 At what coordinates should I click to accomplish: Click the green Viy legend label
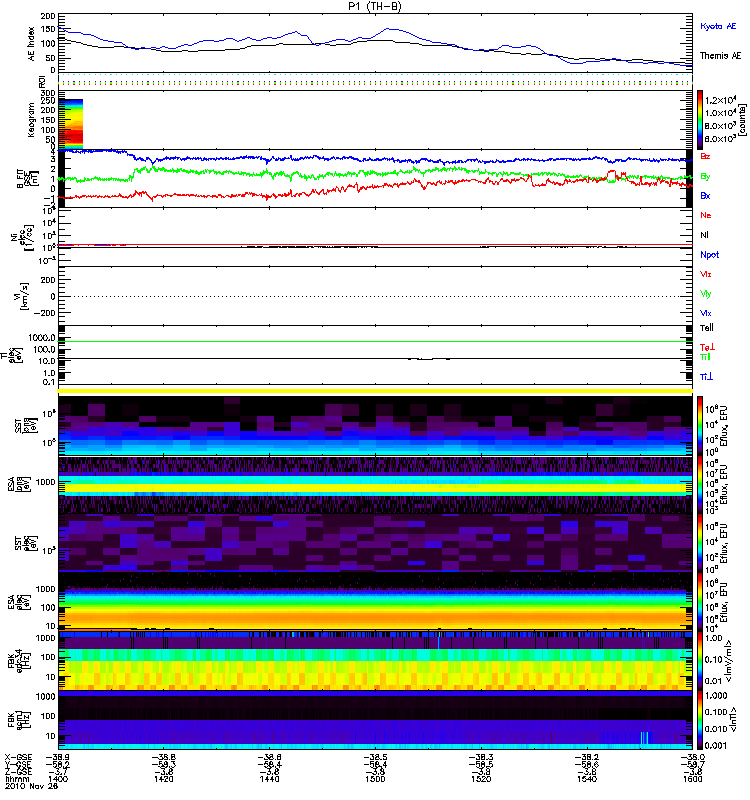coord(705,294)
